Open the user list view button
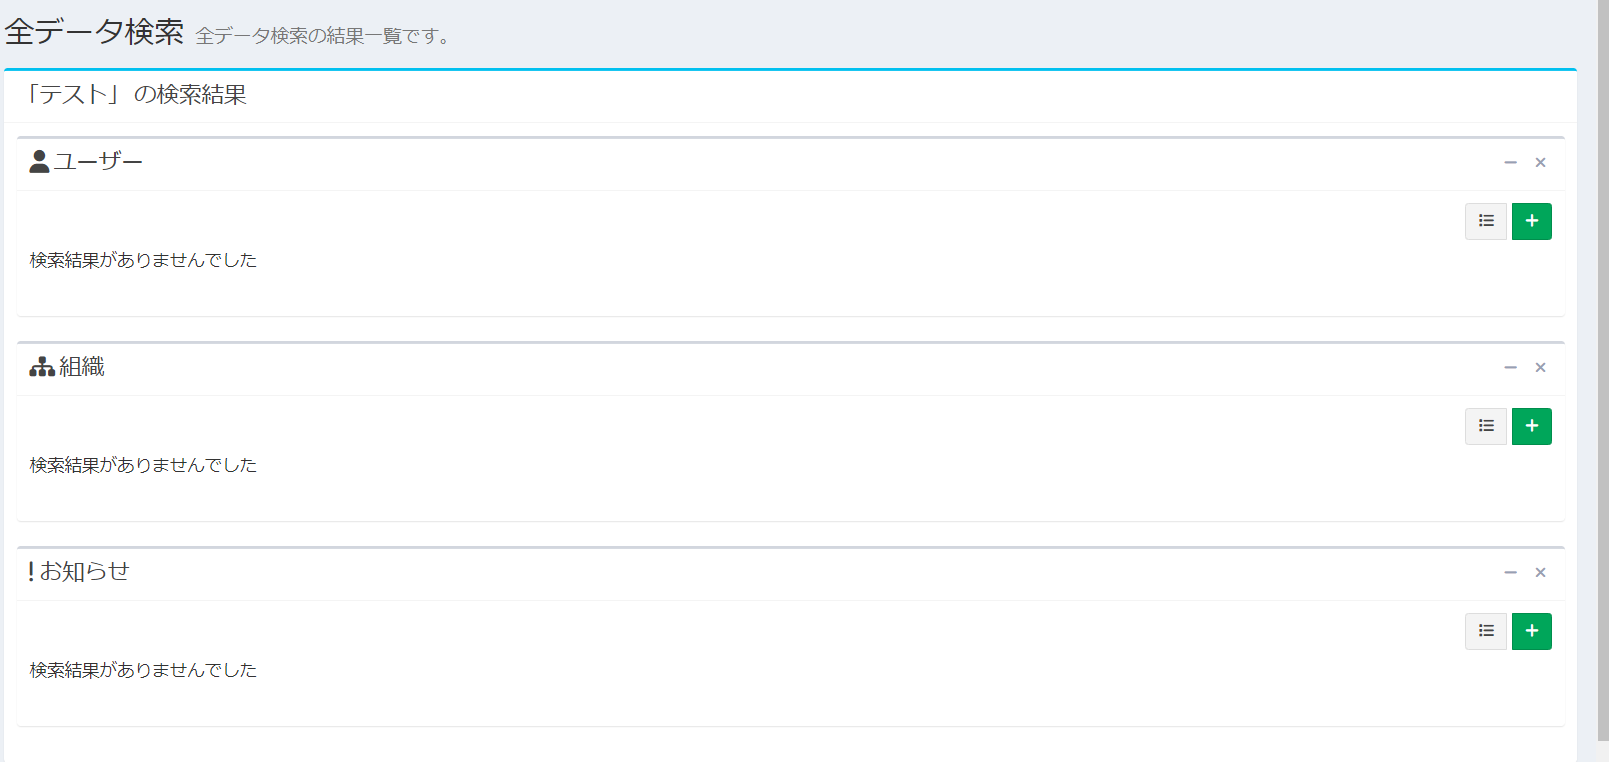The width and height of the screenshot is (1609, 762). (1486, 221)
